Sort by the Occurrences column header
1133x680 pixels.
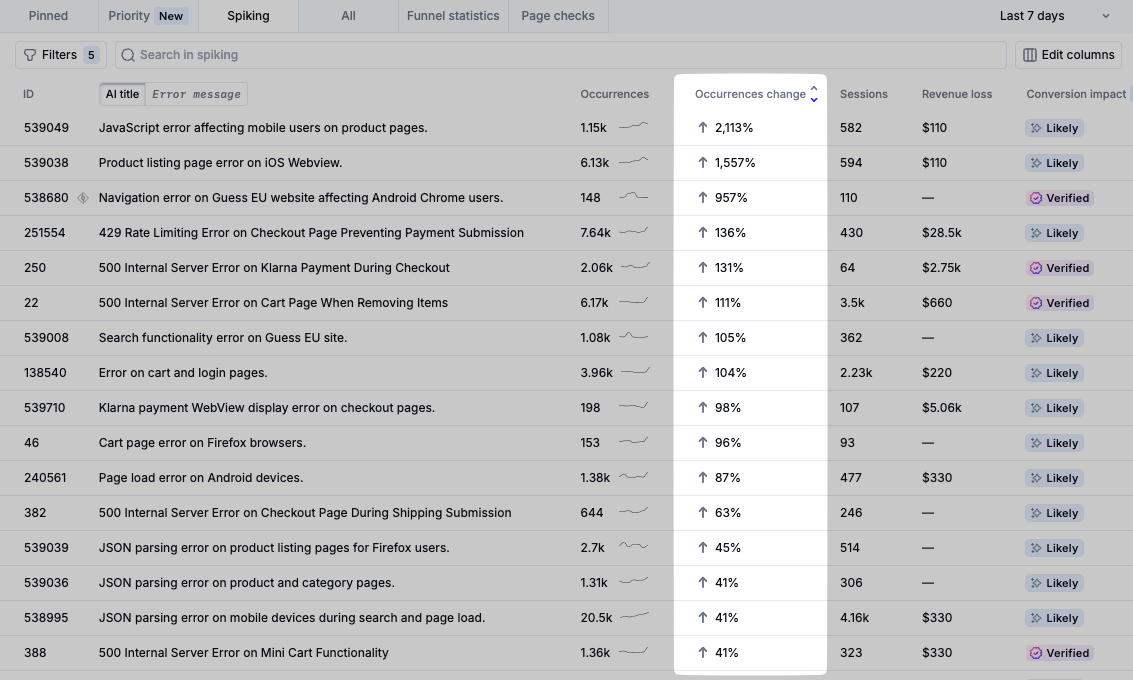coord(614,94)
